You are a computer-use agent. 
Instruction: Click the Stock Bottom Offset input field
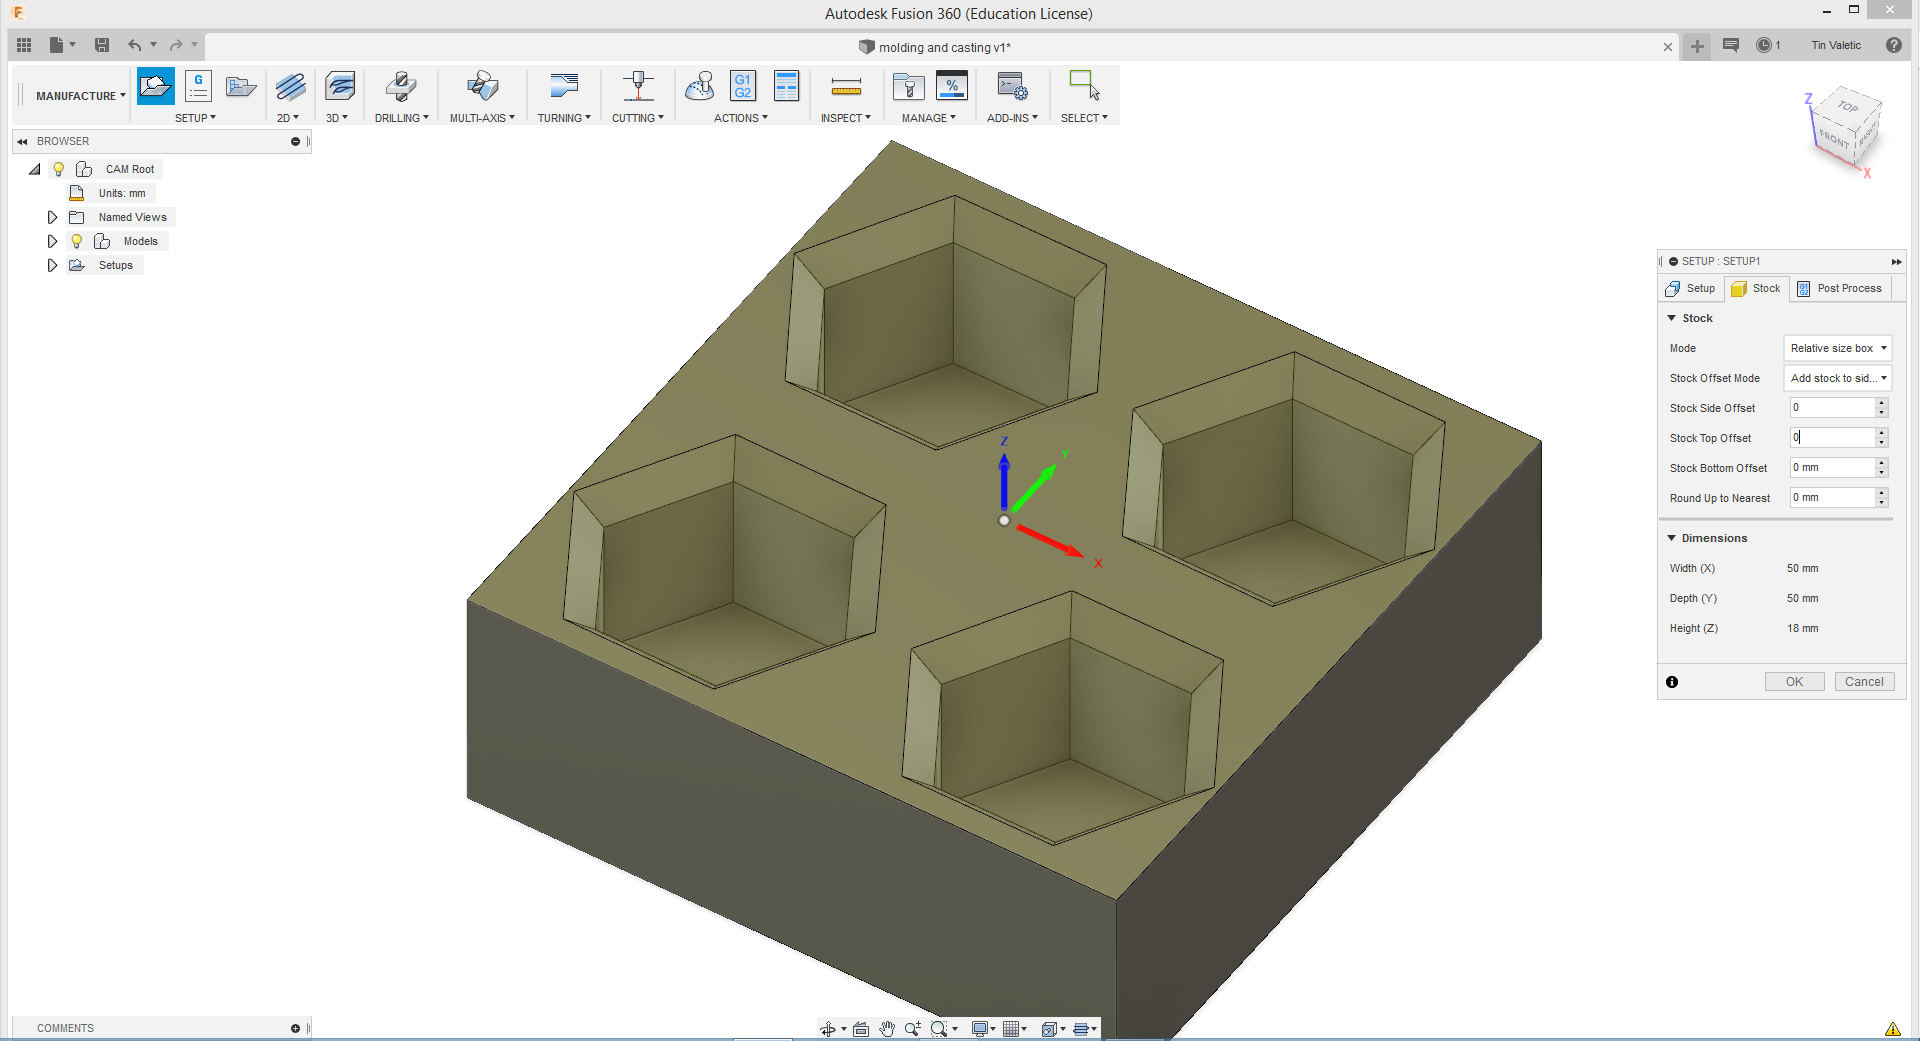click(x=1832, y=467)
